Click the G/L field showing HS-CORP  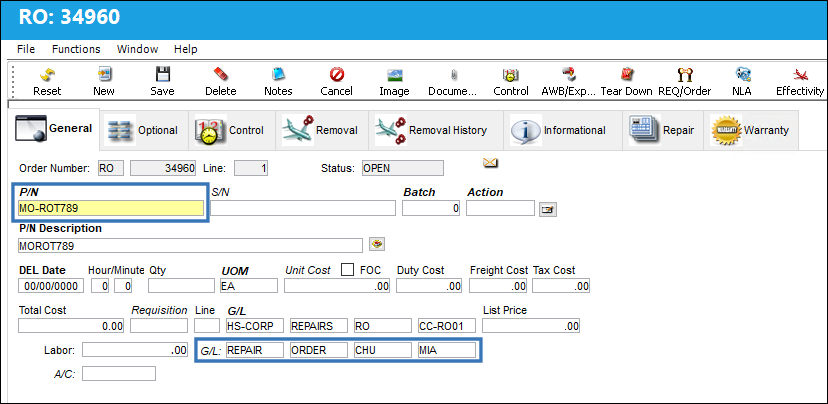[255, 326]
